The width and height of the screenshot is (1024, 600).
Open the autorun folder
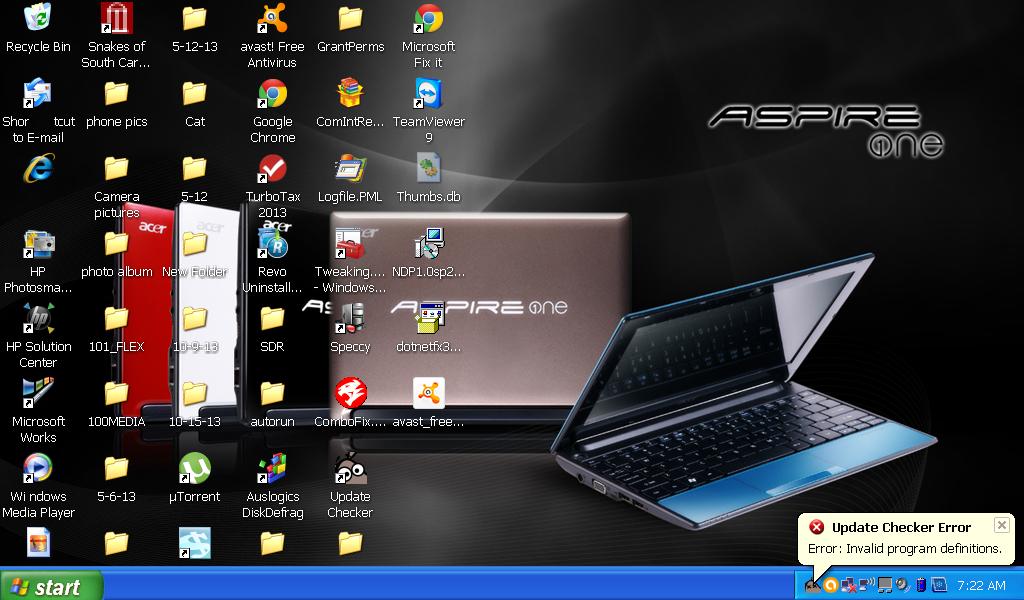coord(272,394)
